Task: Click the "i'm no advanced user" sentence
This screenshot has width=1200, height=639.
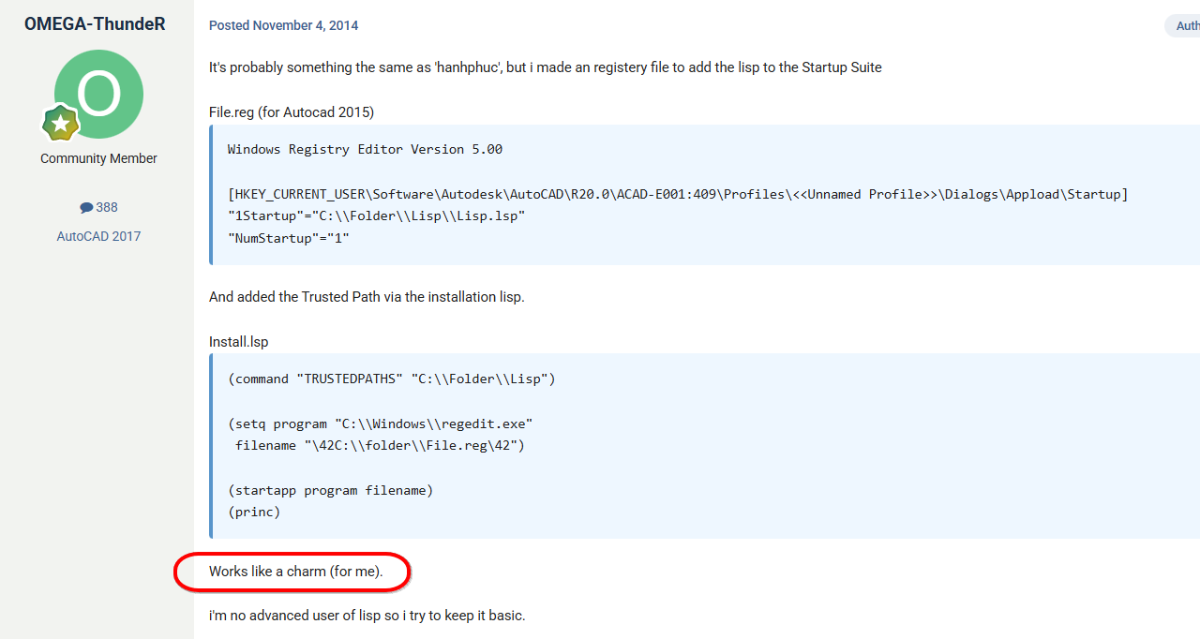Action: click(x=366, y=615)
